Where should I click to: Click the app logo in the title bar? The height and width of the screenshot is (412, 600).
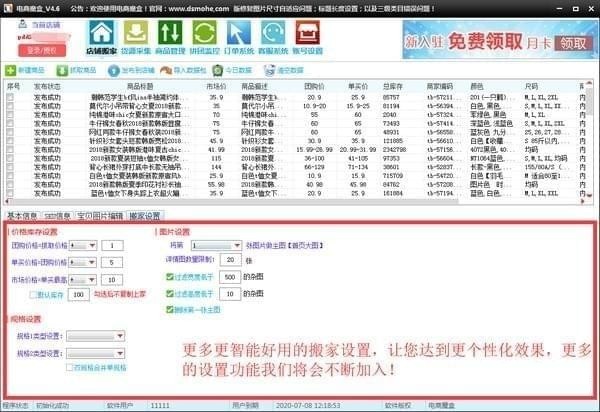(x=8, y=8)
